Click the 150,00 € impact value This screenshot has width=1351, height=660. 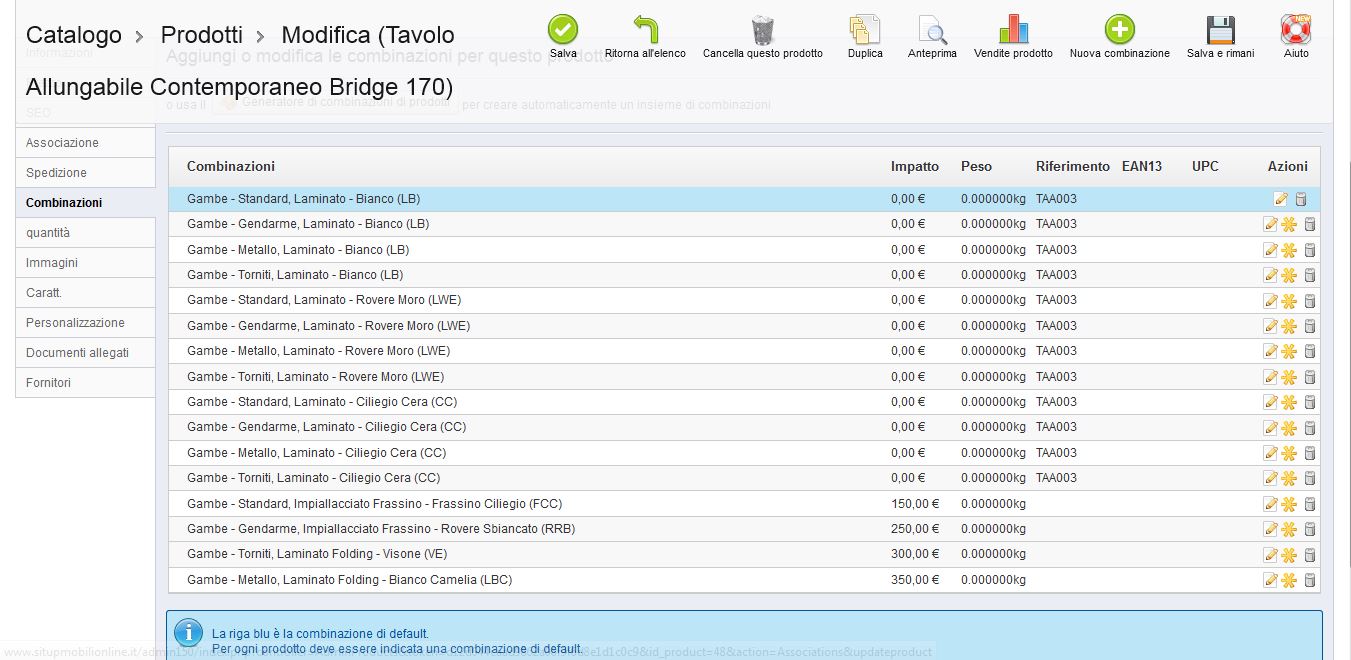[915, 504]
